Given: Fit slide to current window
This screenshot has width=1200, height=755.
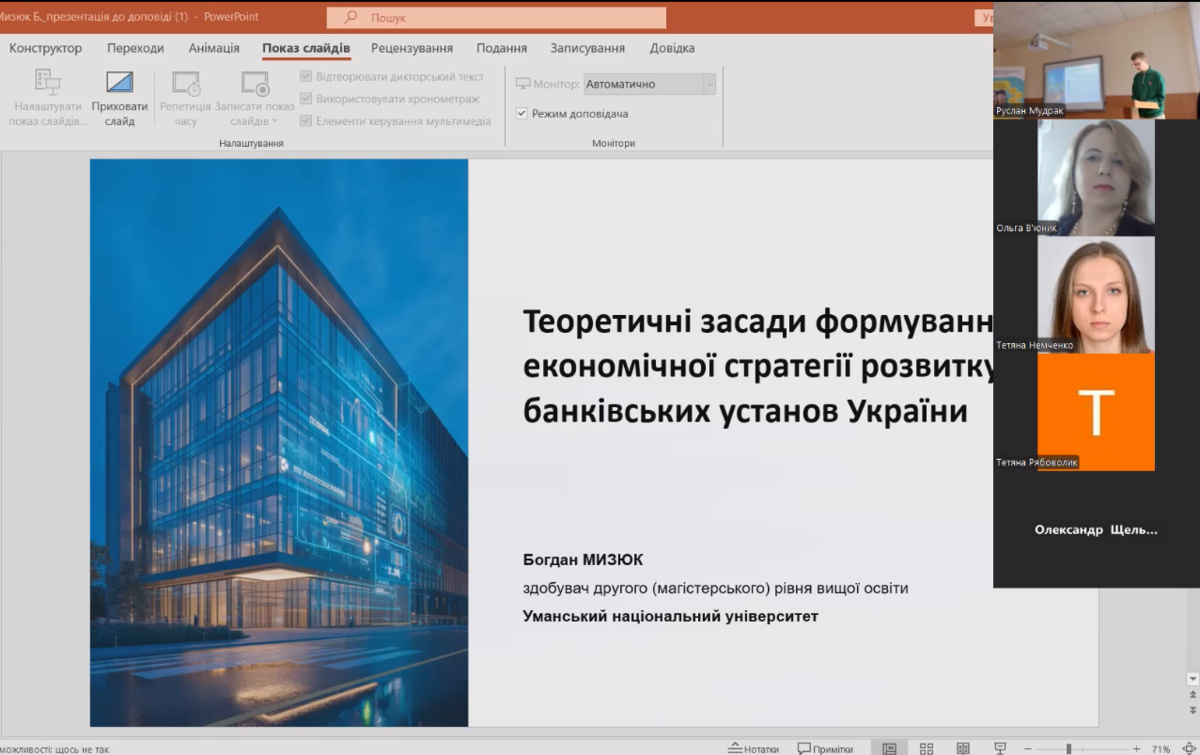Looking at the screenshot, I should [1188, 748].
